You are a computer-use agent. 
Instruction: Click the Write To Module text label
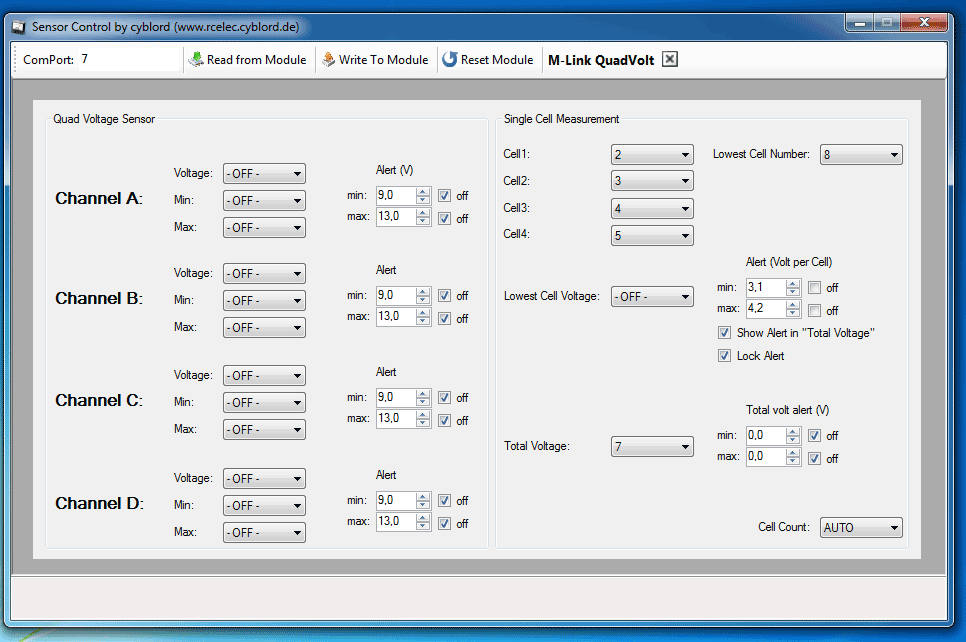pos(383,60)
